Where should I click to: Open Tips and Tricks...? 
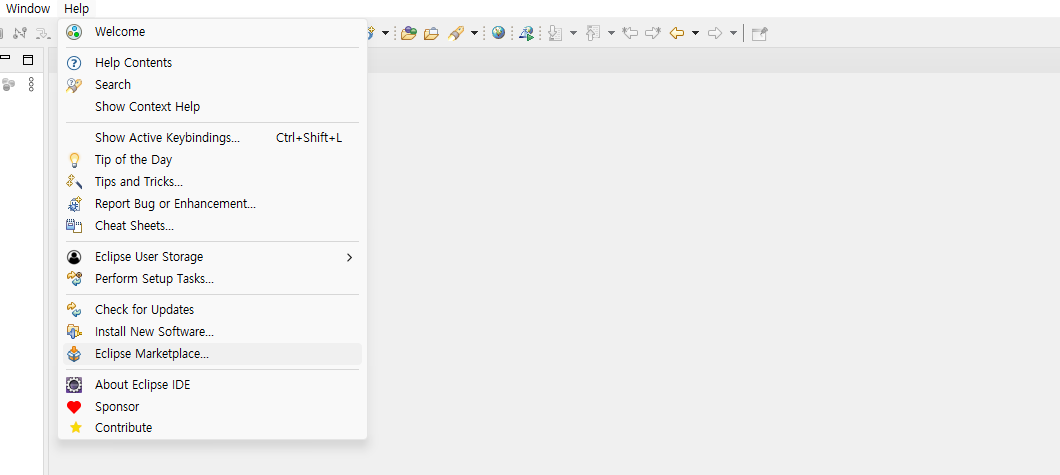(x=212, y=182)
